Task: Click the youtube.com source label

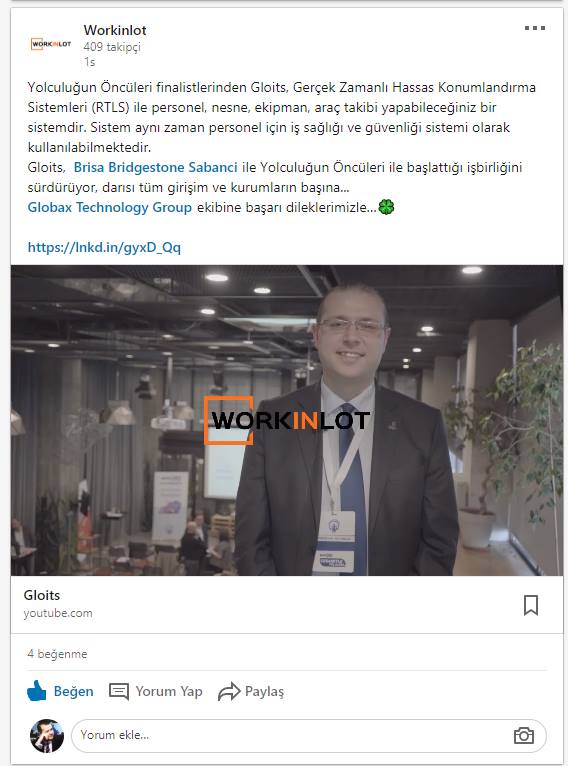Action: (58, 613)
